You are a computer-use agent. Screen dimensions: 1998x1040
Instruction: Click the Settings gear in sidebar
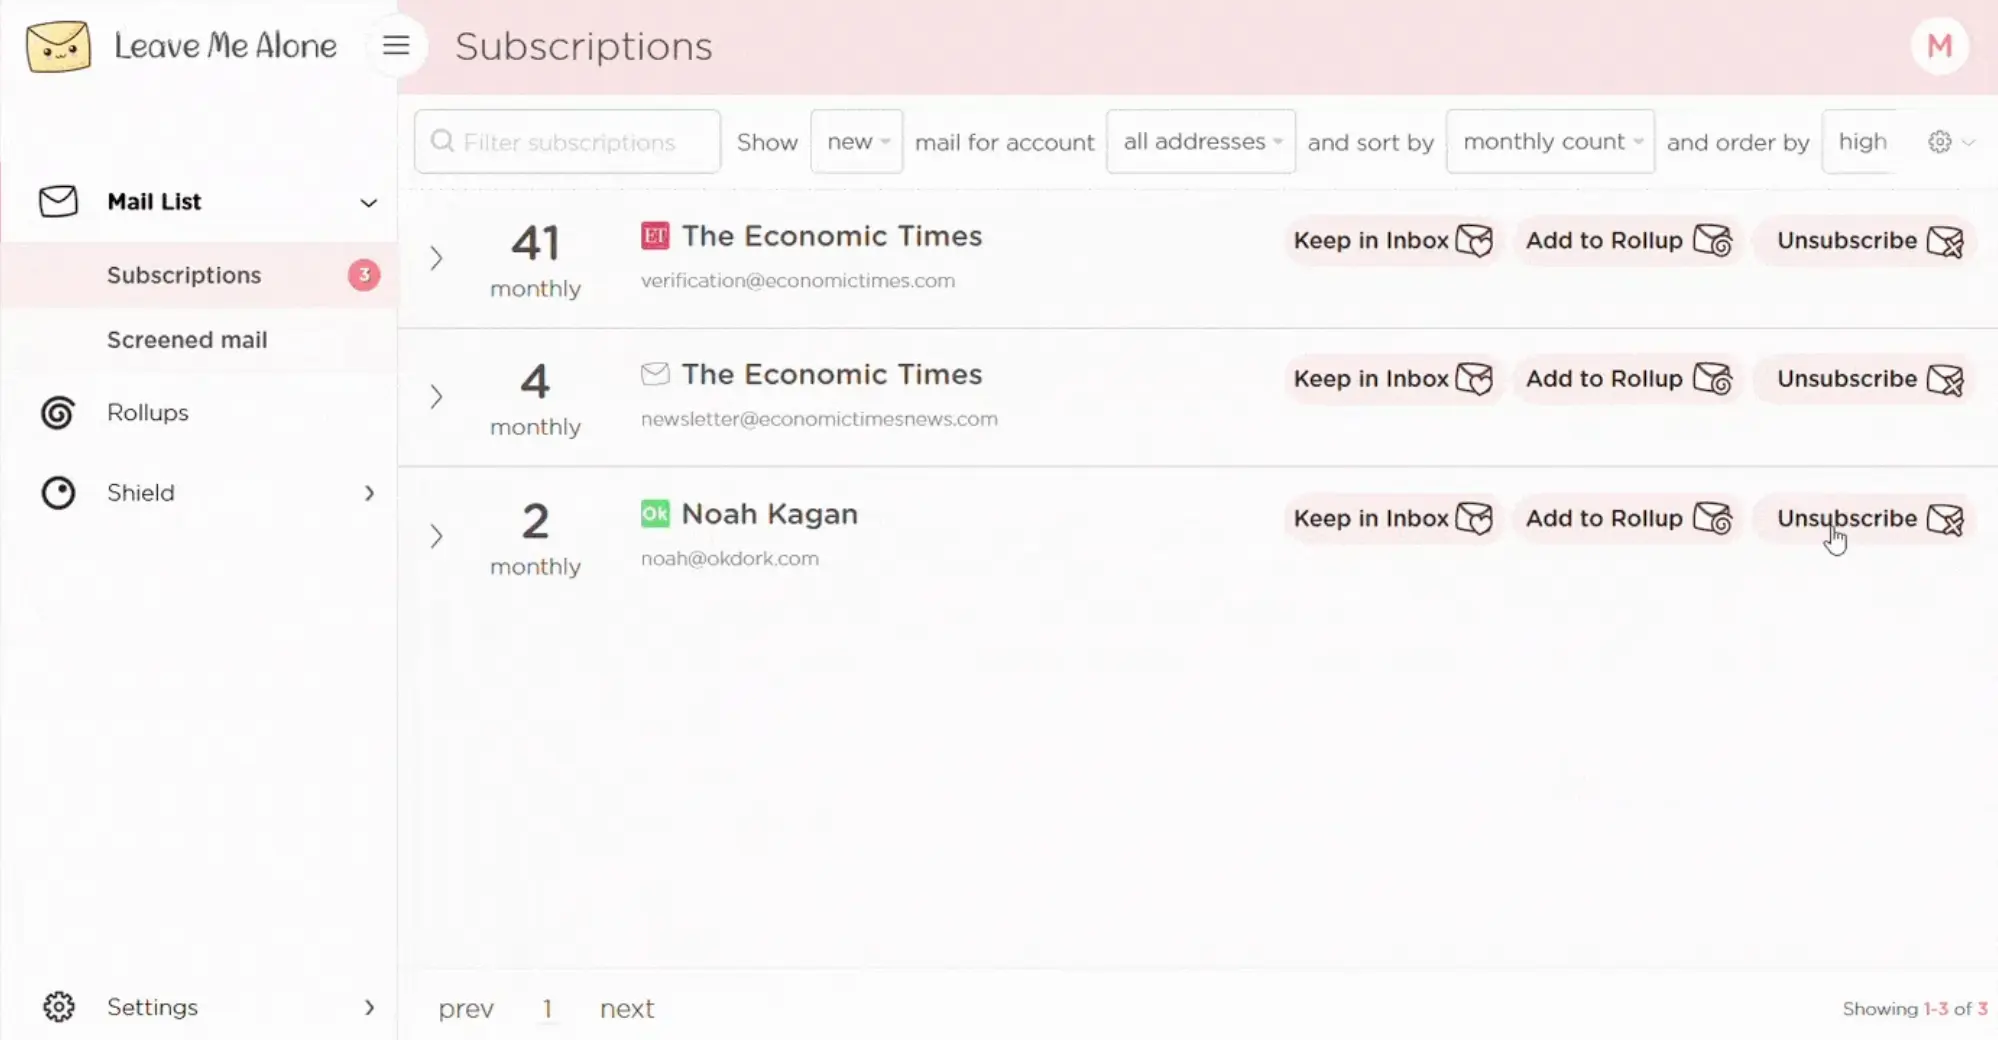click(x=59, y=1007)
